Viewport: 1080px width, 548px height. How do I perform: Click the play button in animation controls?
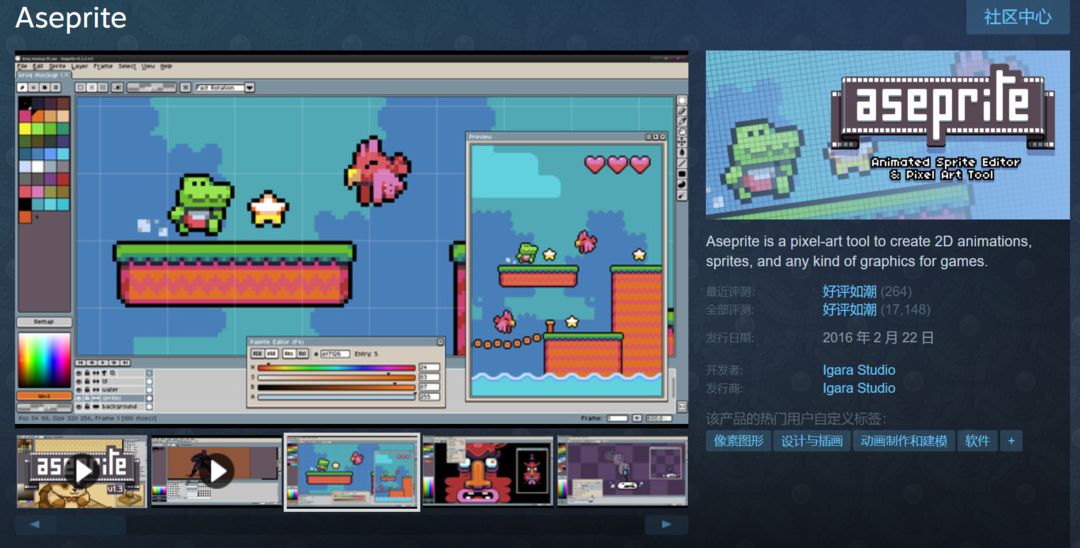[103, 362]
